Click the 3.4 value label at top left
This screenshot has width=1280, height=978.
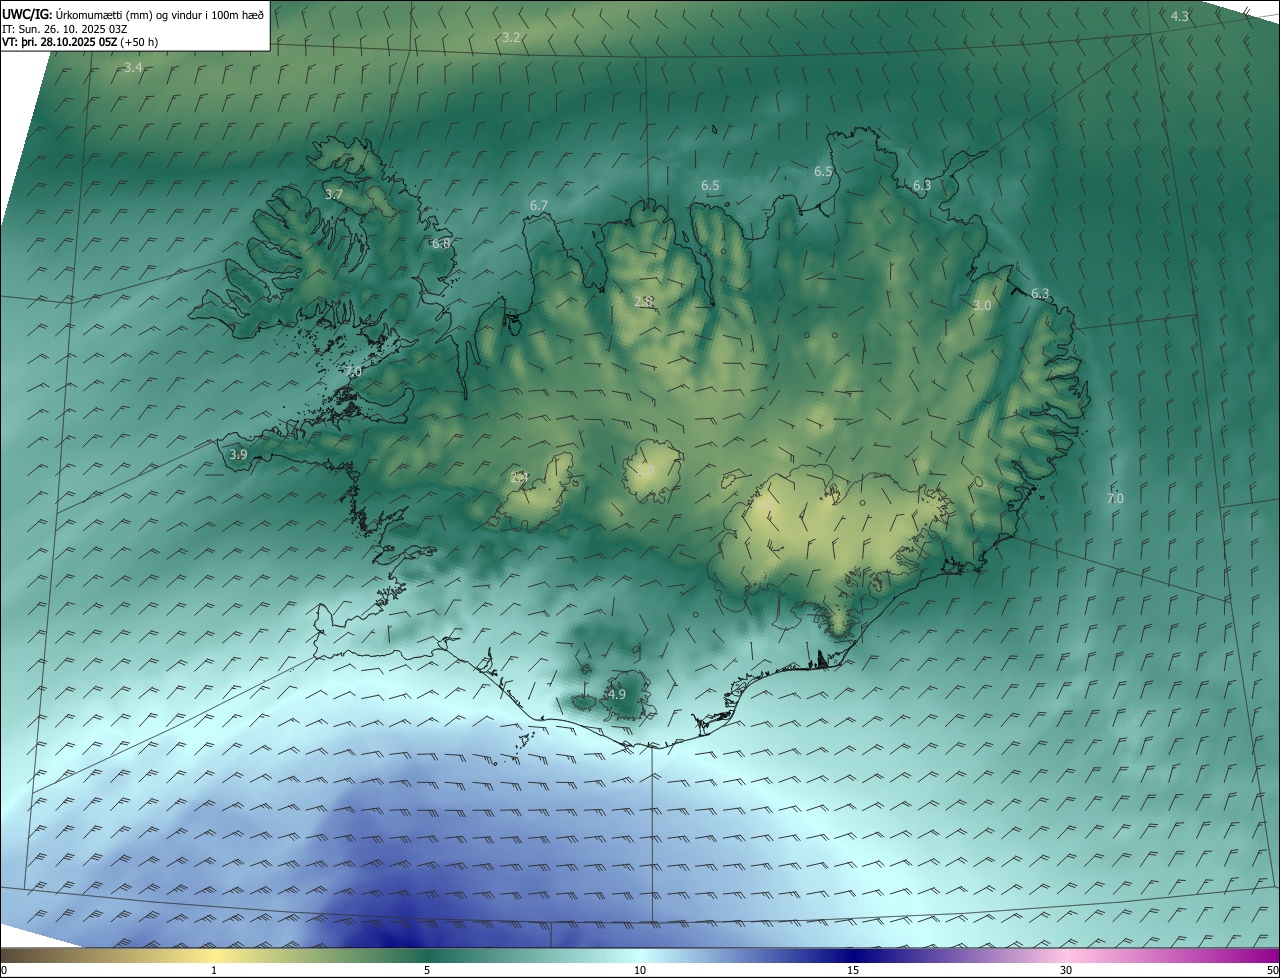133,67
